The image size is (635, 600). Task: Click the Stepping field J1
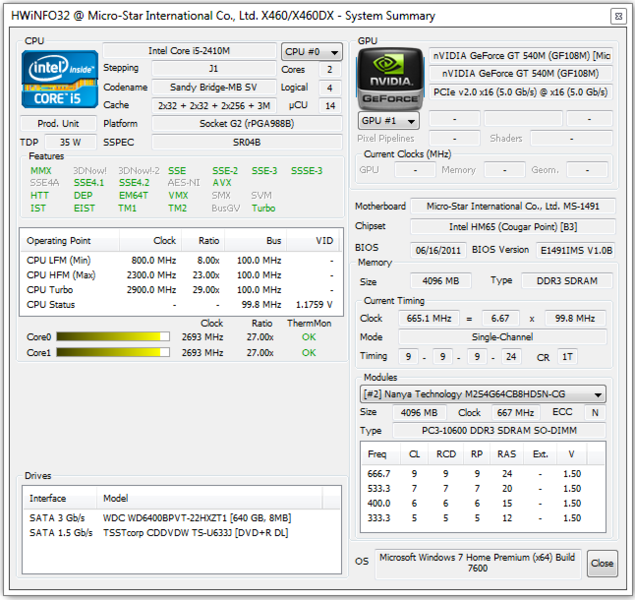pyautogui.click(x=213, y=69)
